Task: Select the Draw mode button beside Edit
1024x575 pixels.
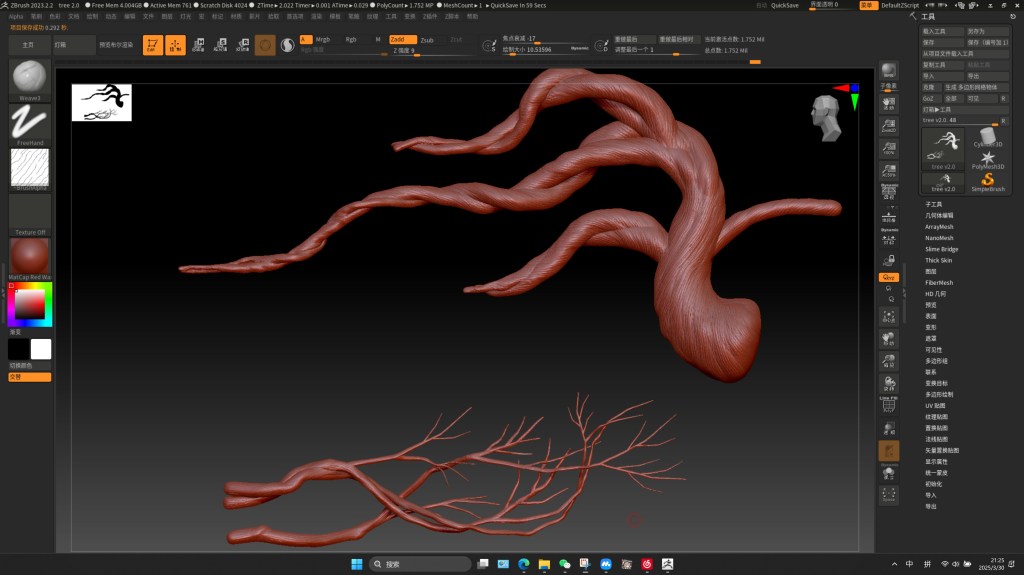Action: point(175,45)
